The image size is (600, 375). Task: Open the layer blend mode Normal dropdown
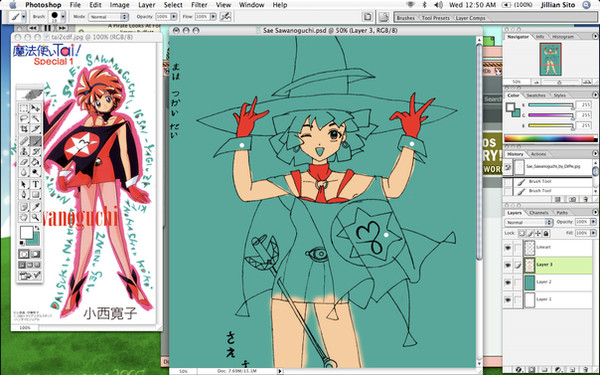coord(528,222)
